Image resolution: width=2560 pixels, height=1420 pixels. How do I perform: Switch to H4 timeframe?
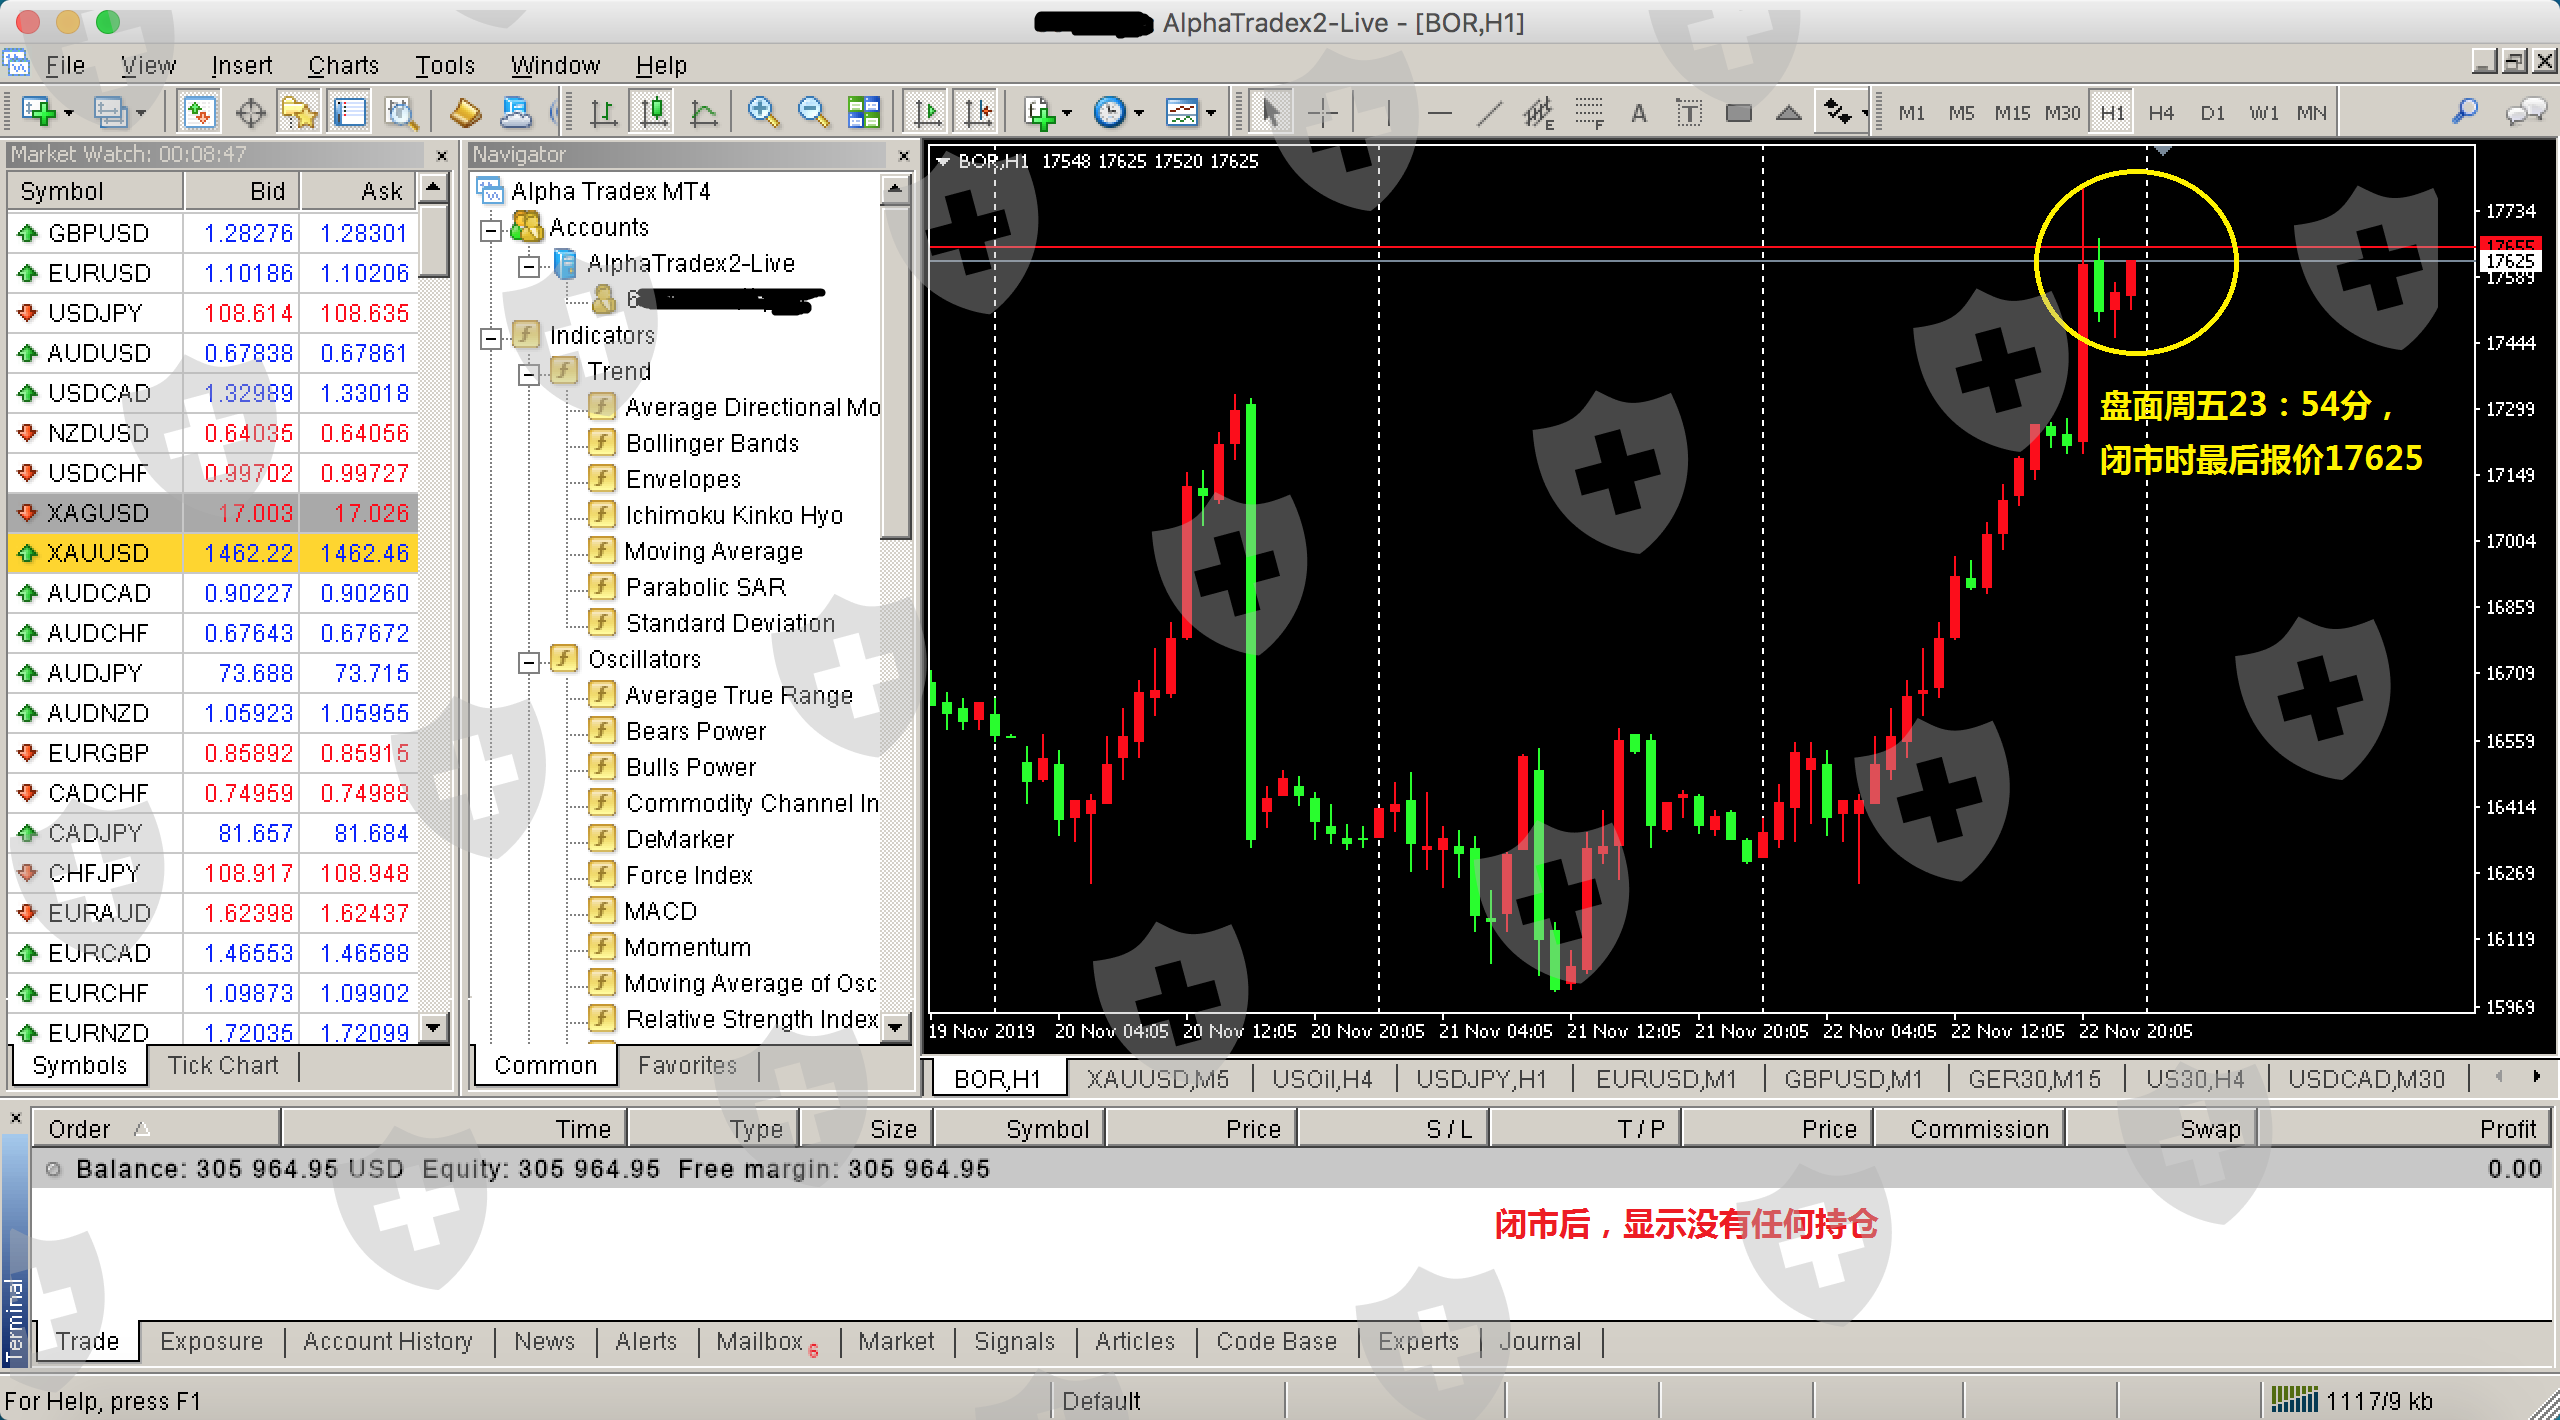[x=2160, y=113]
